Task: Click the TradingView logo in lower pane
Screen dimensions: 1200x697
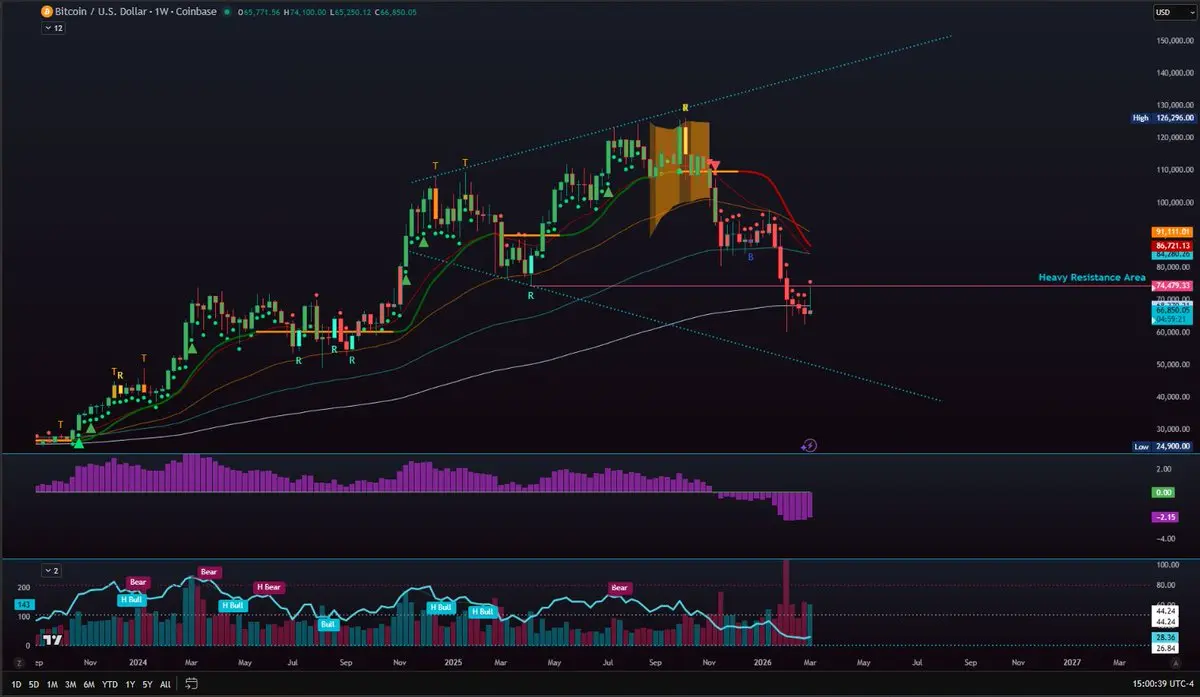Action: pyautogui.click(x=53, y=640)
